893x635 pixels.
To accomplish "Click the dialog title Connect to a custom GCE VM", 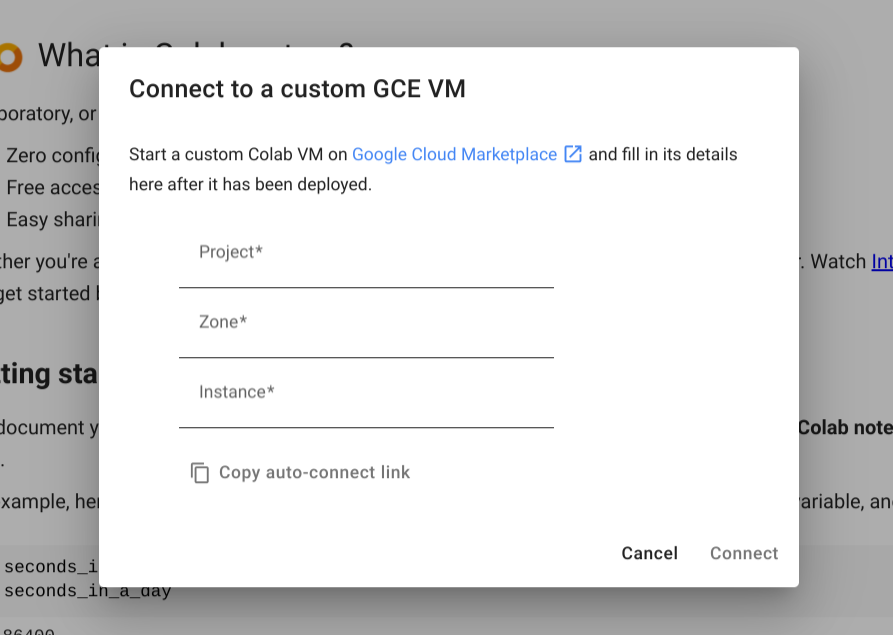I will click(297, 89).
